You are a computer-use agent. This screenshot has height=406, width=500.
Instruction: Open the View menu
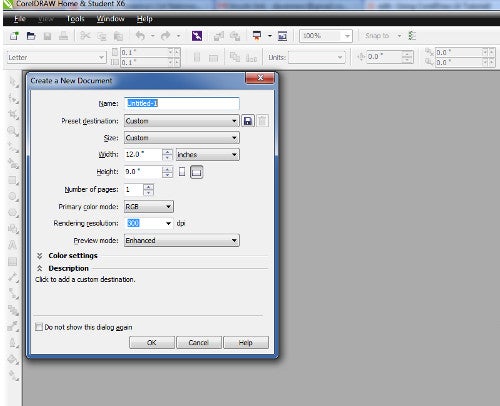pyautogui.click(x=45, y=19)
